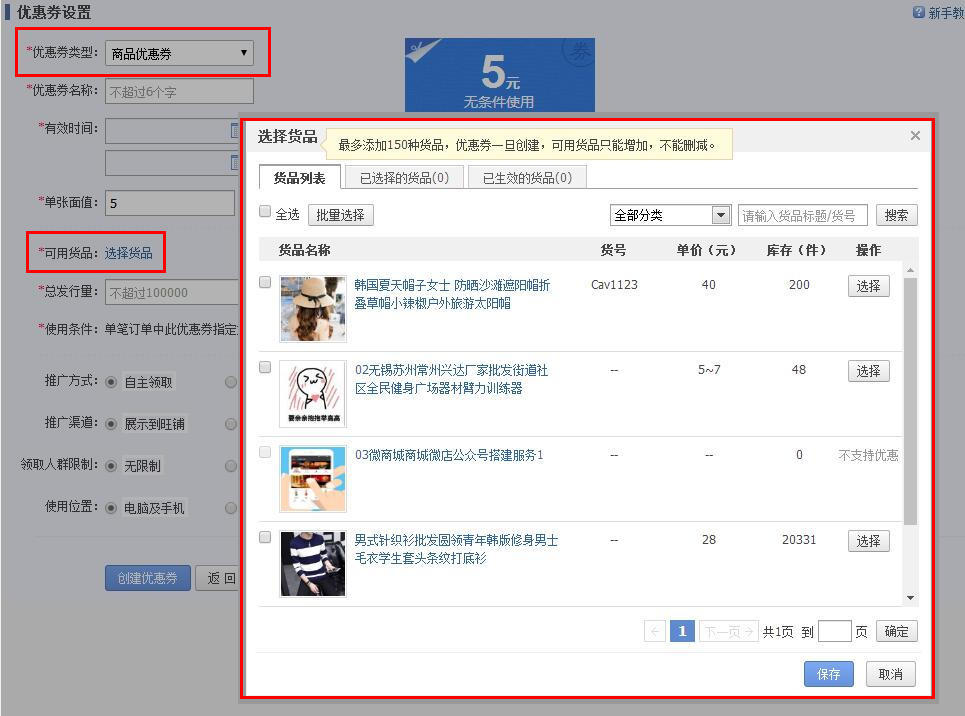
Task: Focus the page number jump field
Action: 835,631
